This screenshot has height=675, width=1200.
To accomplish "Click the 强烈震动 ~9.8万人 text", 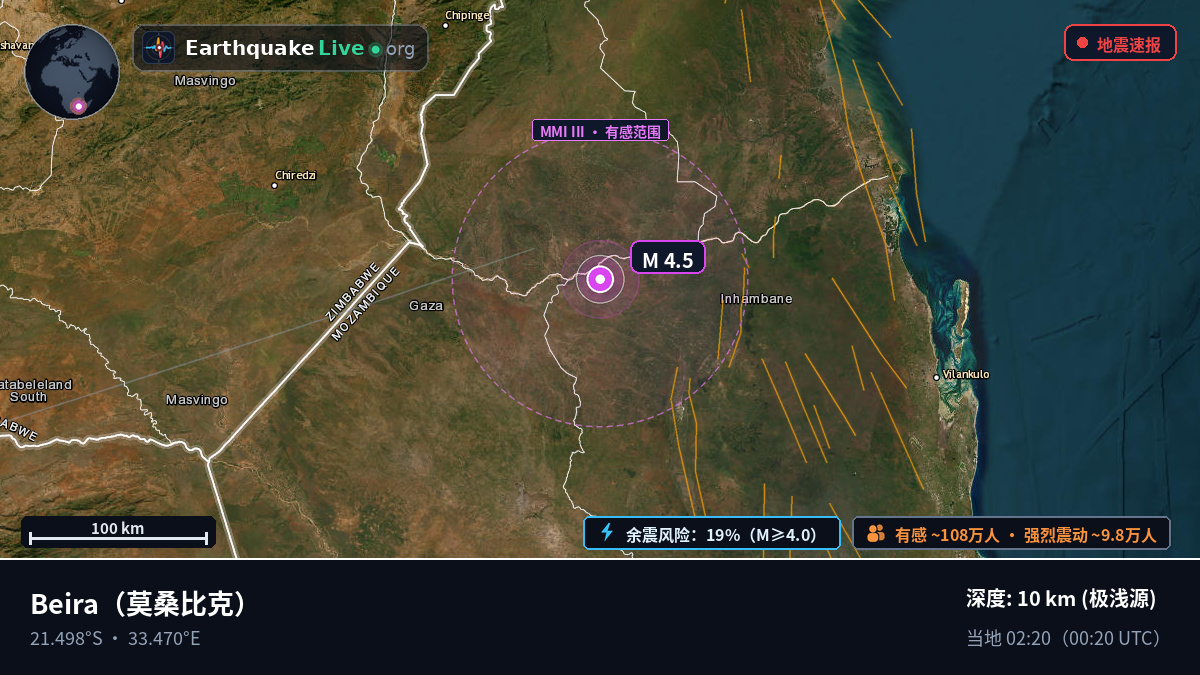I will 1090,534.
